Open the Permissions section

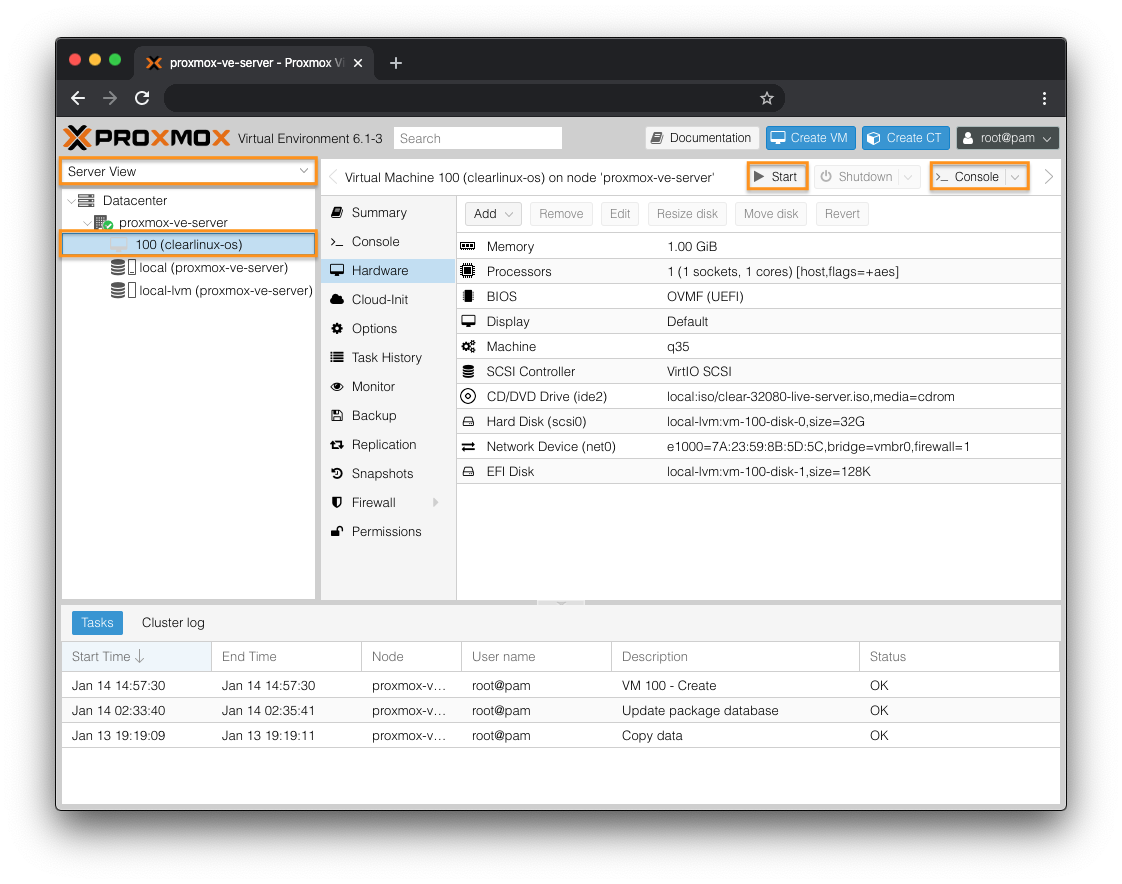pyautogui.click(x=389, y=532)
